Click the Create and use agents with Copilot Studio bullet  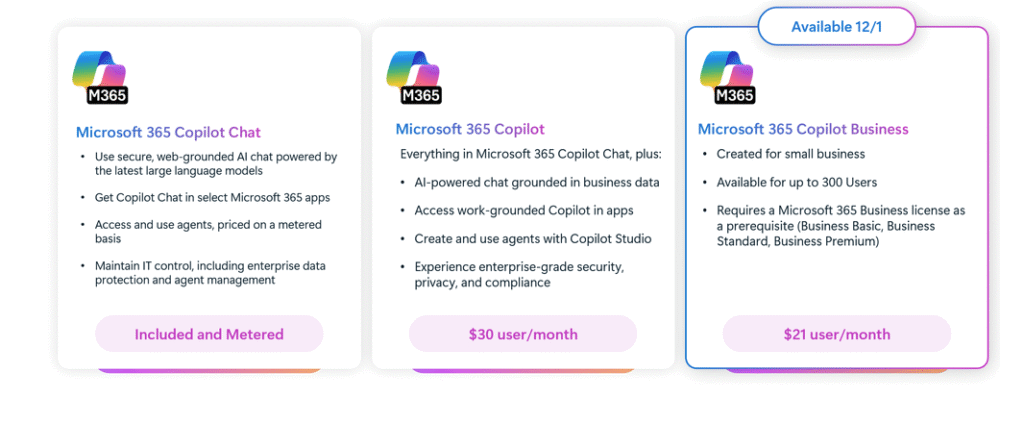click(534, 239)
